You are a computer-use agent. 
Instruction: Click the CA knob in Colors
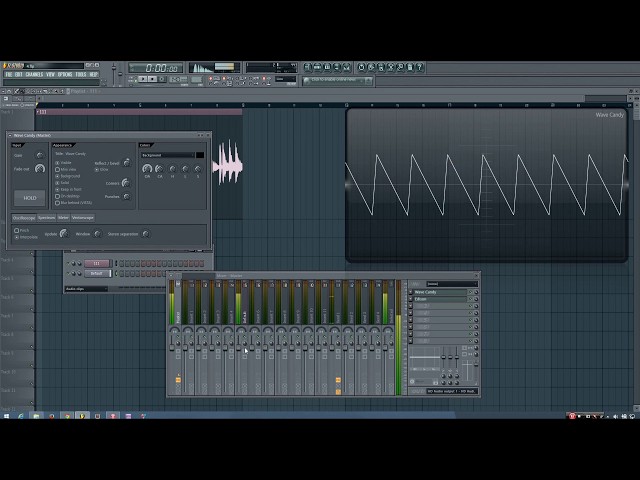point(160,169)
